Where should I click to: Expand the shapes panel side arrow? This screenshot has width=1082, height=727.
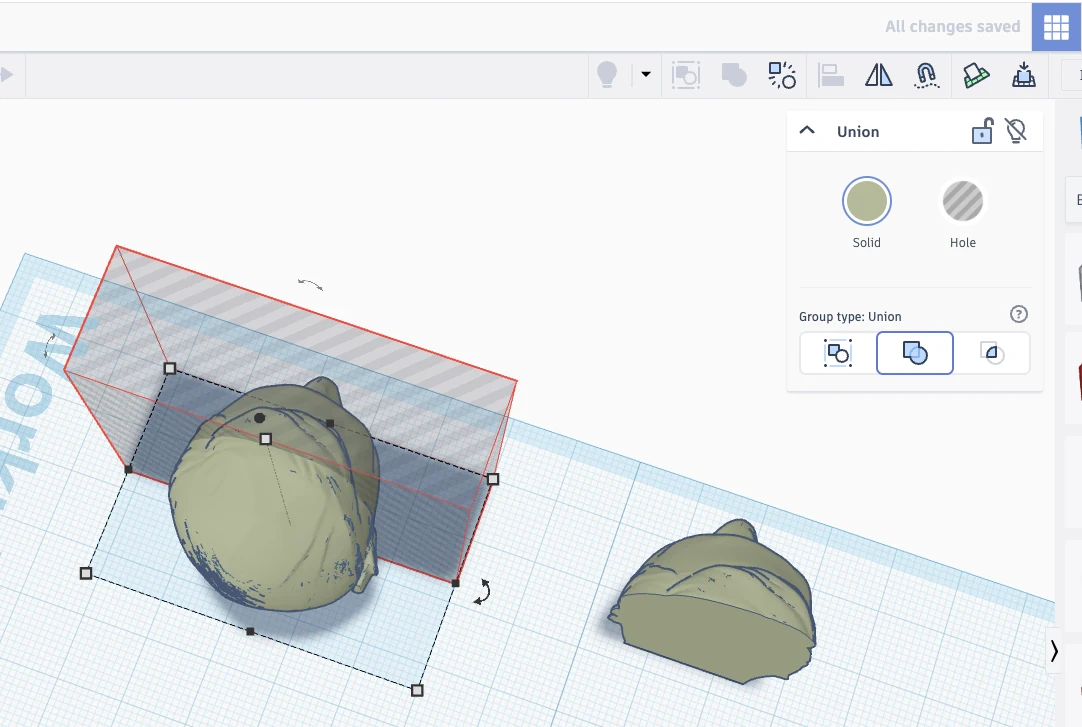tap(1054, 650)
